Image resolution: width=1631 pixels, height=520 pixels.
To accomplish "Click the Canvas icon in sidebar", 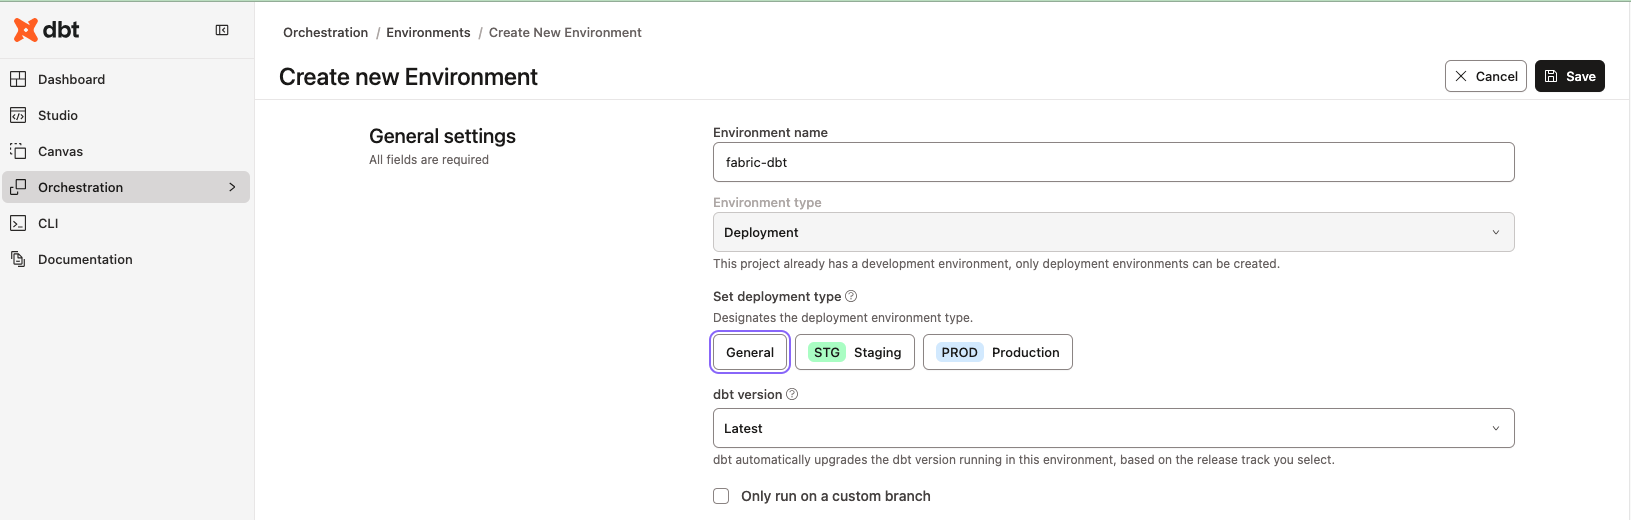I will coord(18,151).
